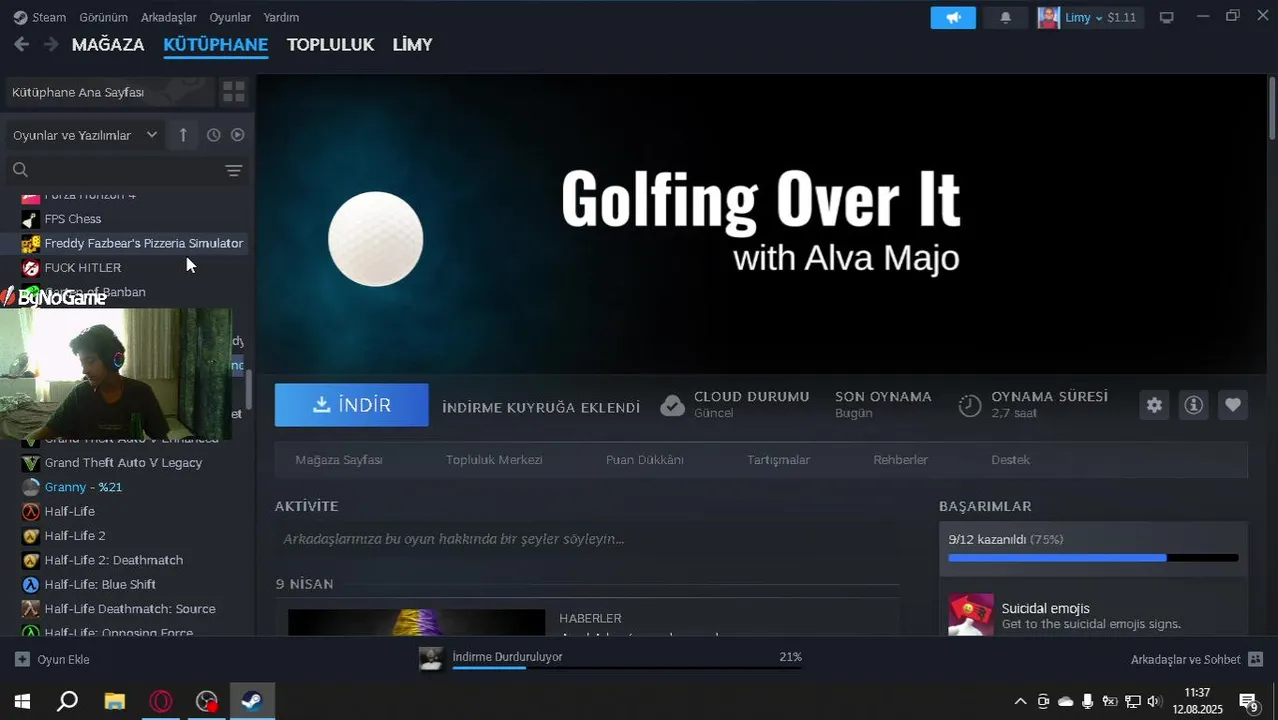Screen dimensions: 1278x720
Task: Switch to the KÜTÜPHANE tab
Action: tap(216, 44)
